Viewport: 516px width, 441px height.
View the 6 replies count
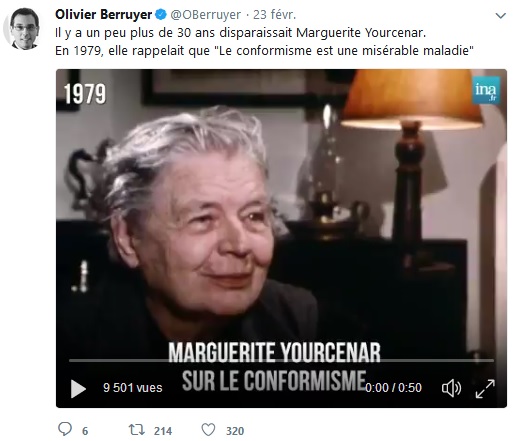pyautogui.click(x=85, y=431)
